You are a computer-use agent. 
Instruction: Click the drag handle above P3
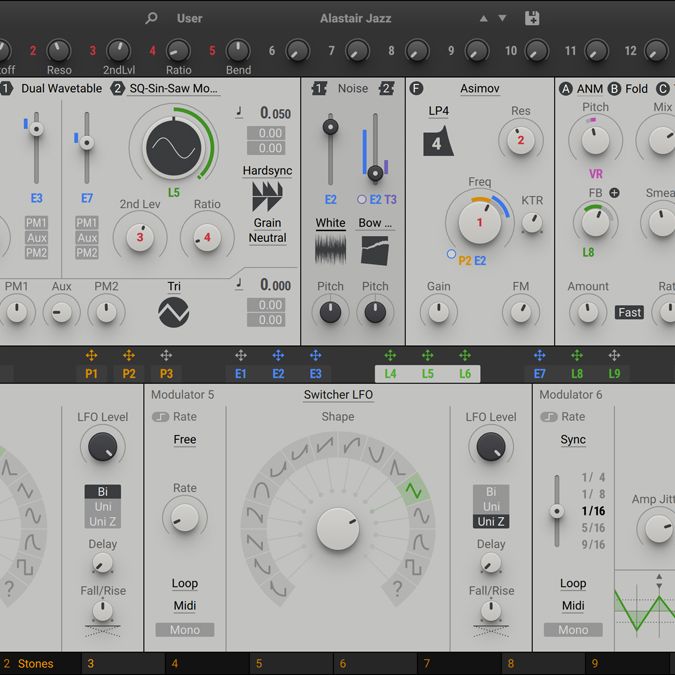(x=166, y=355)
